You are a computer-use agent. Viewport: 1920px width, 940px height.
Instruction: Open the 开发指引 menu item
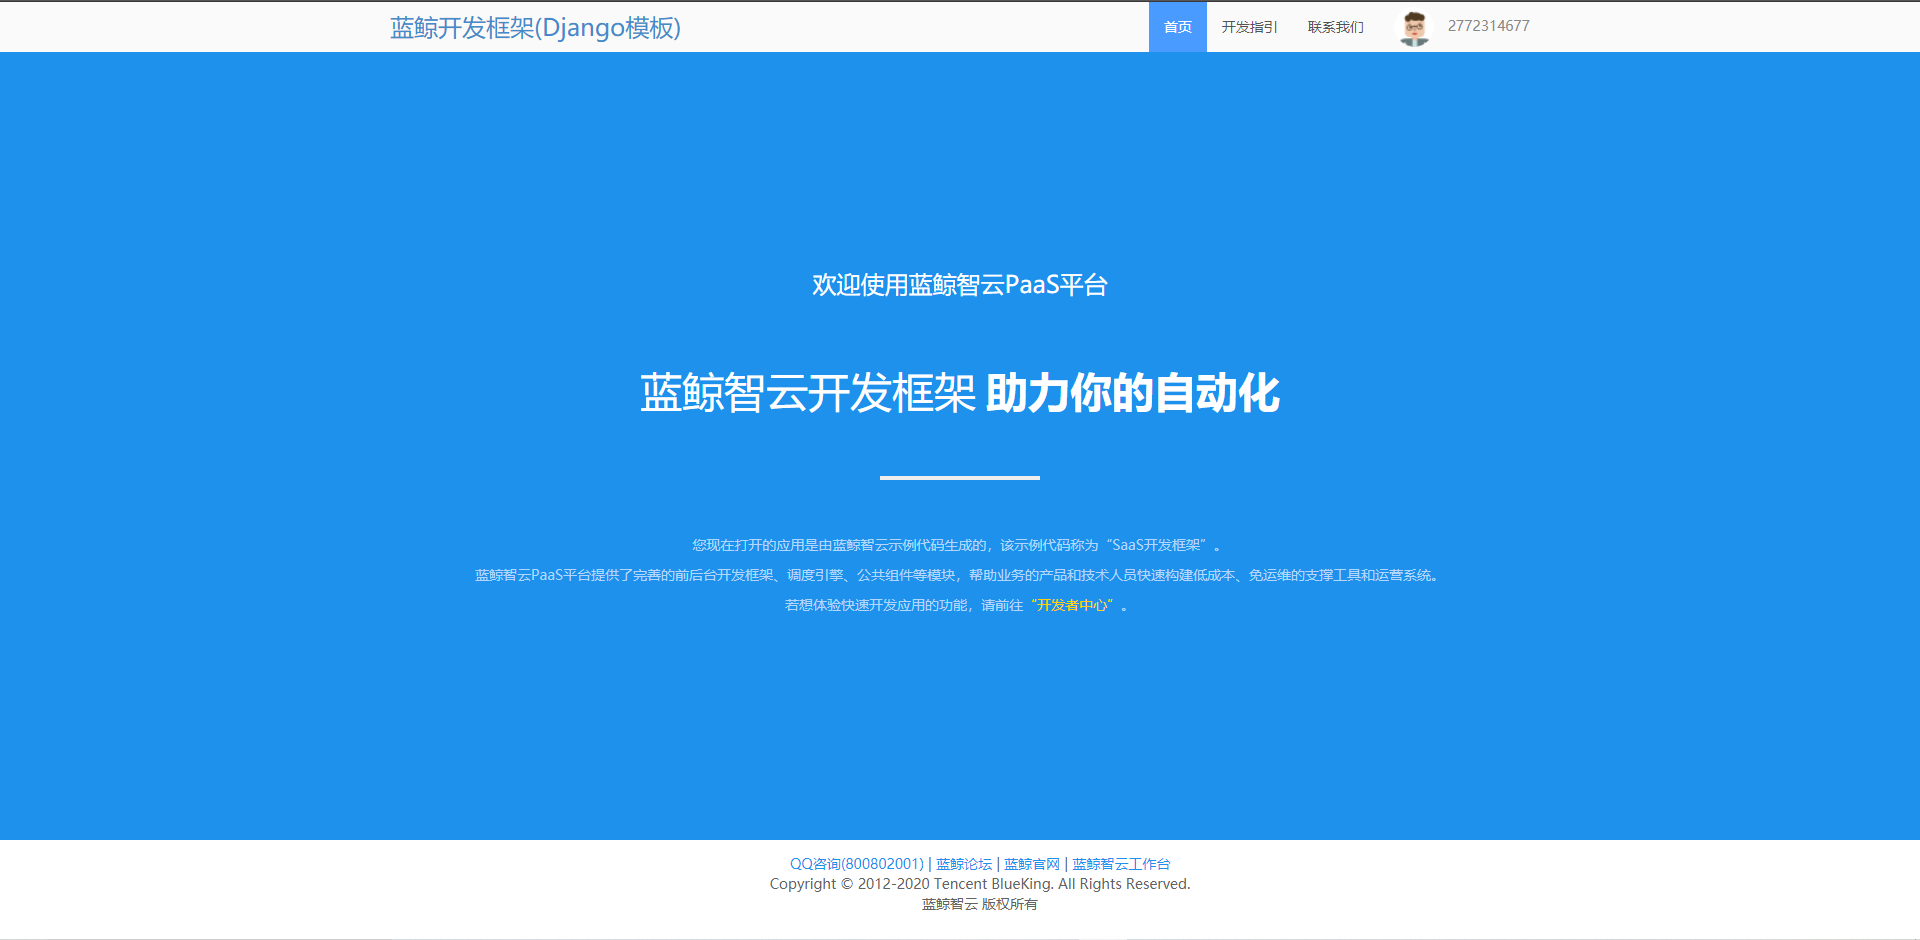tap(1249, 27)
